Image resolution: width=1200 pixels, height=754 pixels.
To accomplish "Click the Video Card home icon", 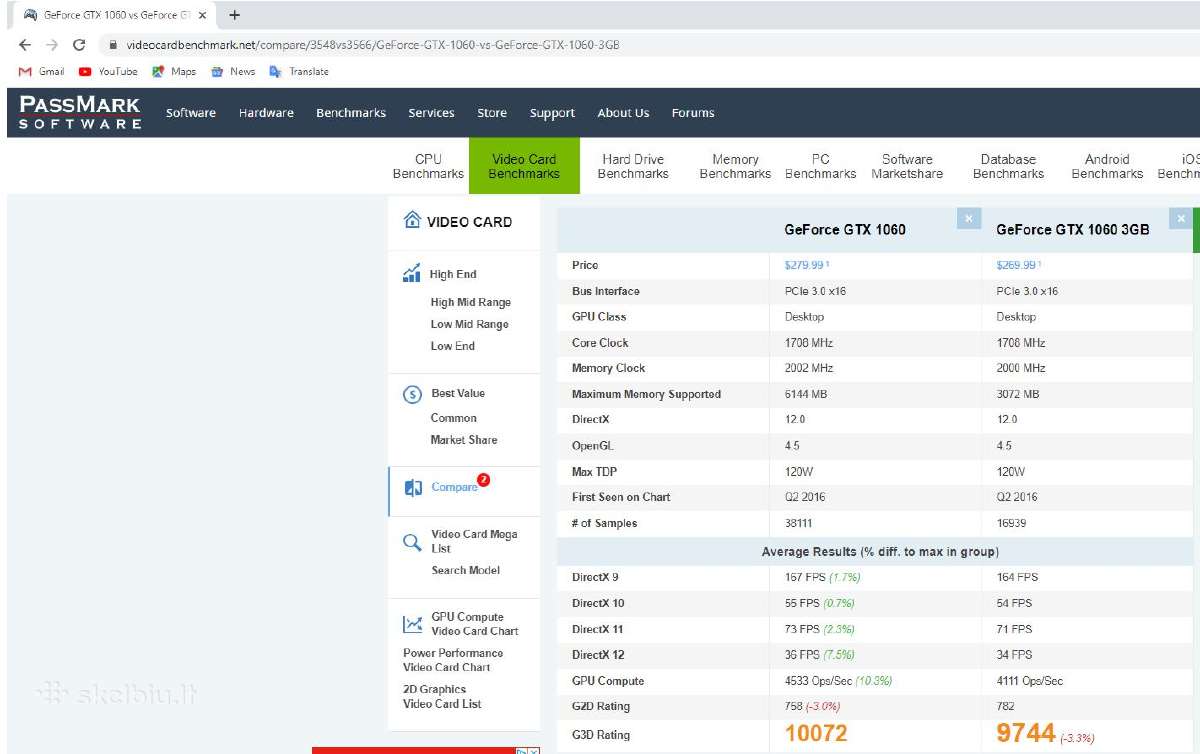I will 412,221.
